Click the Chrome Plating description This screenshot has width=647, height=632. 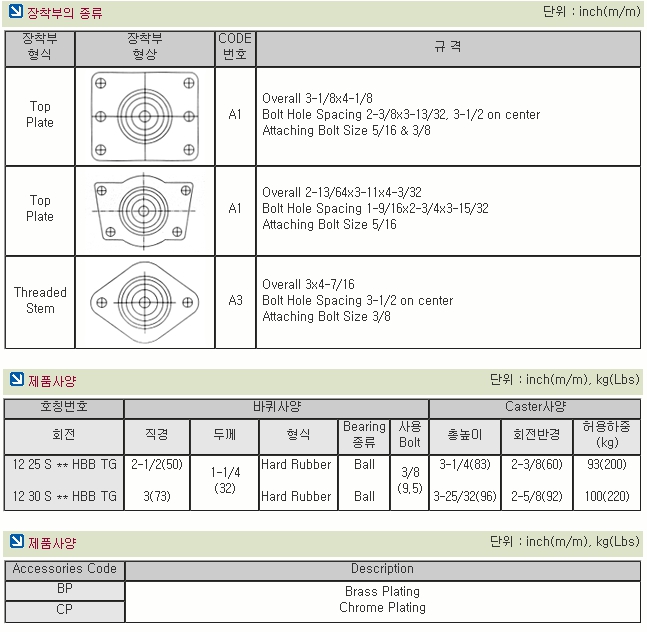pyautogui.click(x=382, y=607)
